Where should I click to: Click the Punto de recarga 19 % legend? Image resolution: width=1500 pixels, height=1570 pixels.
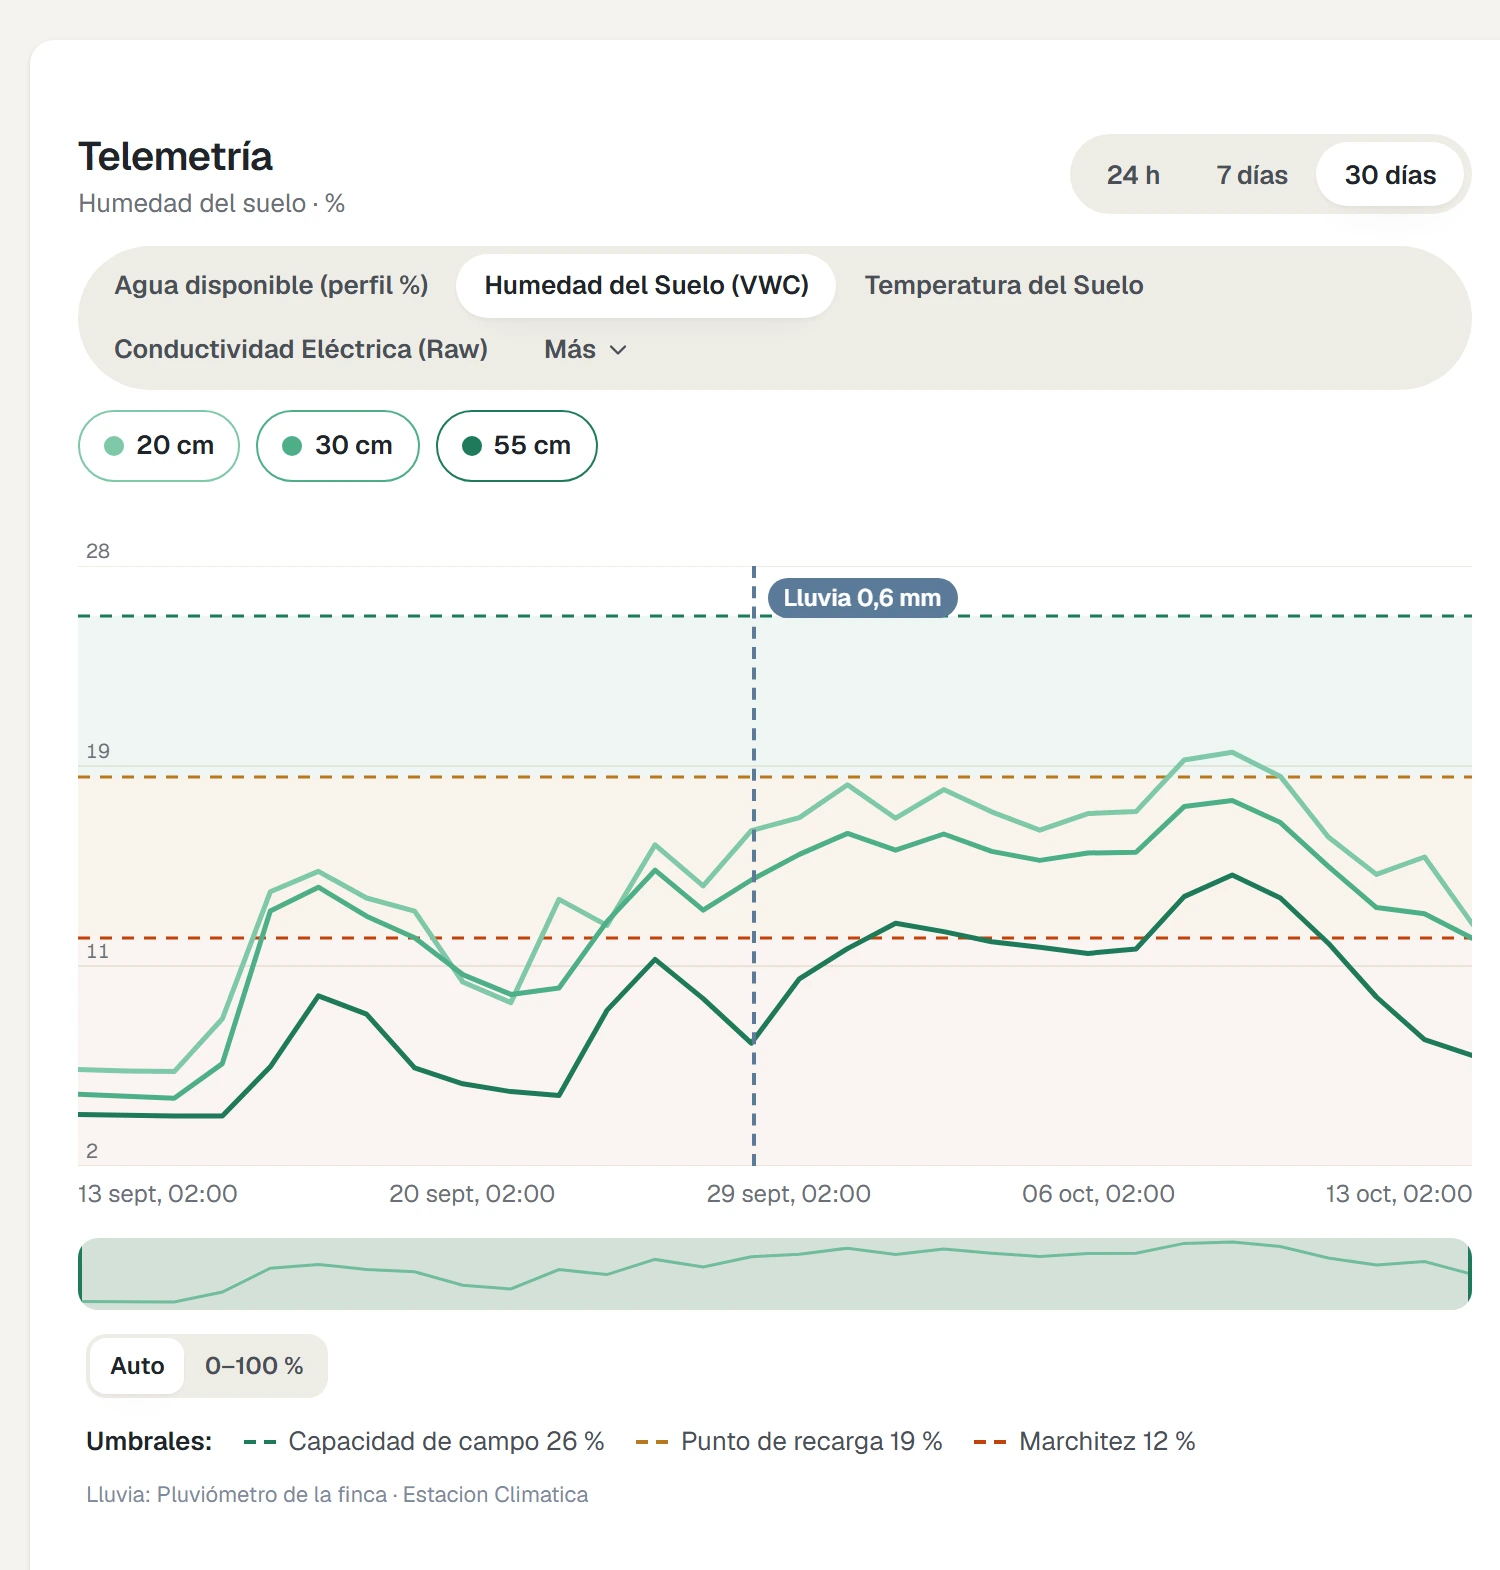click(789, 1441)
